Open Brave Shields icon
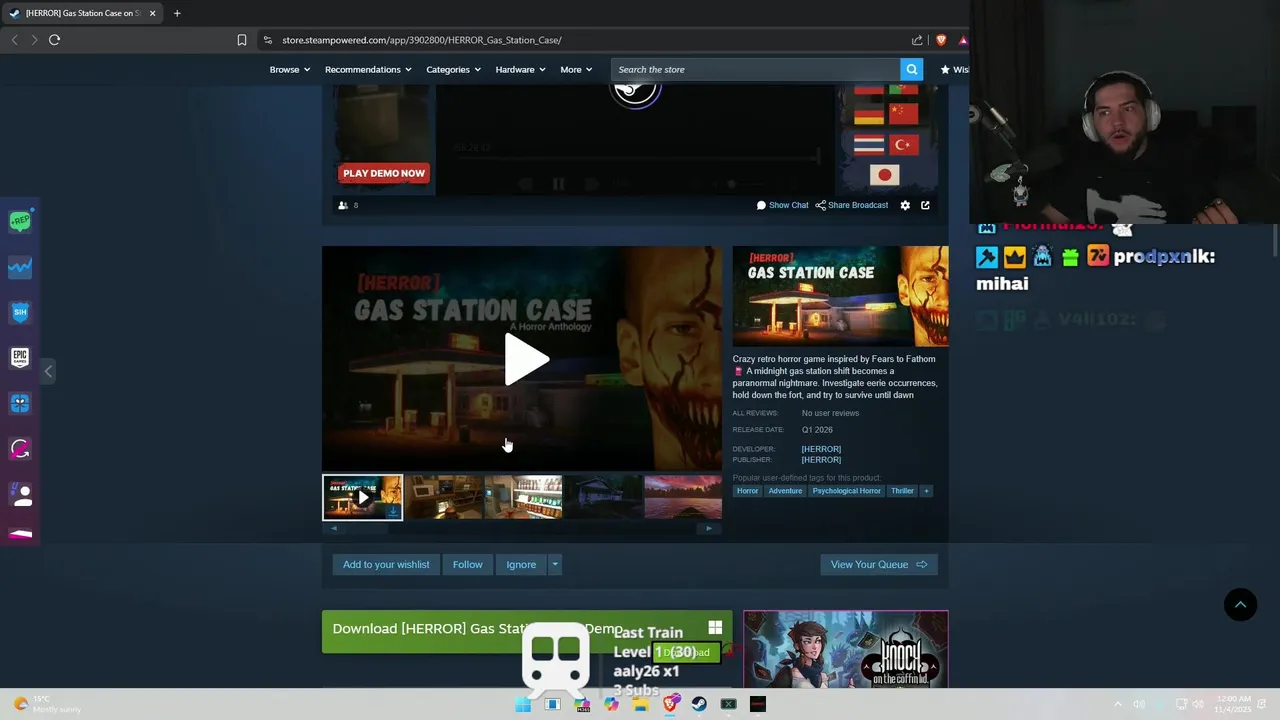 941,40
